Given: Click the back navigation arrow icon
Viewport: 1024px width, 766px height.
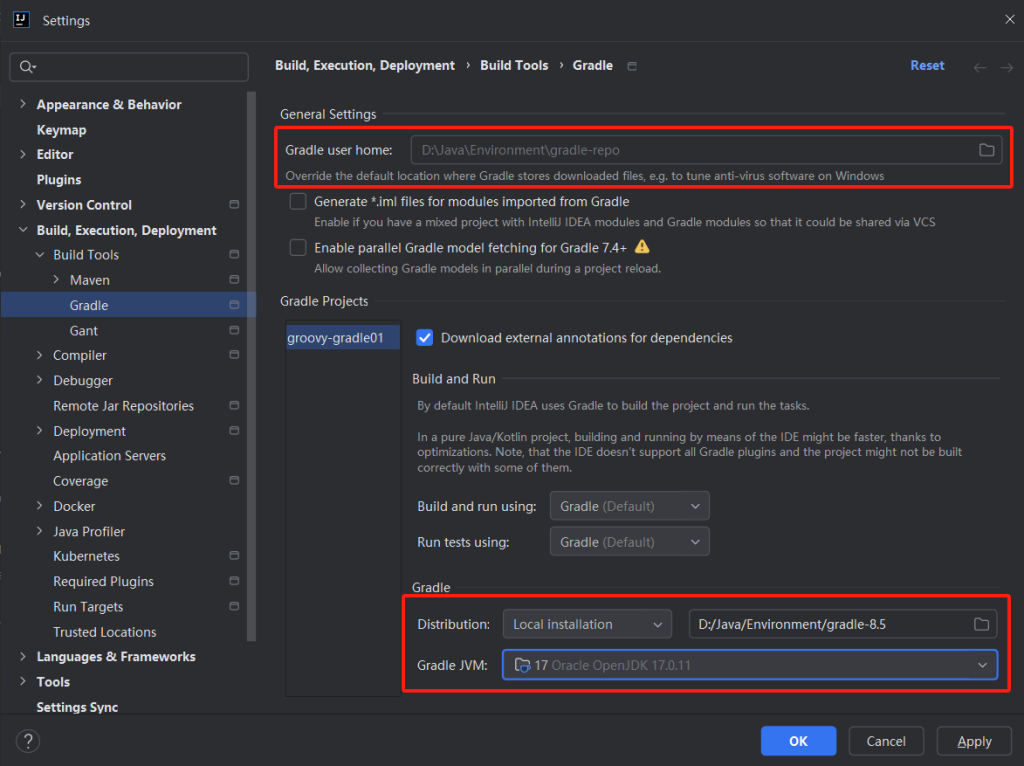Looking at the screenshot, I should (x=980, y=66).
